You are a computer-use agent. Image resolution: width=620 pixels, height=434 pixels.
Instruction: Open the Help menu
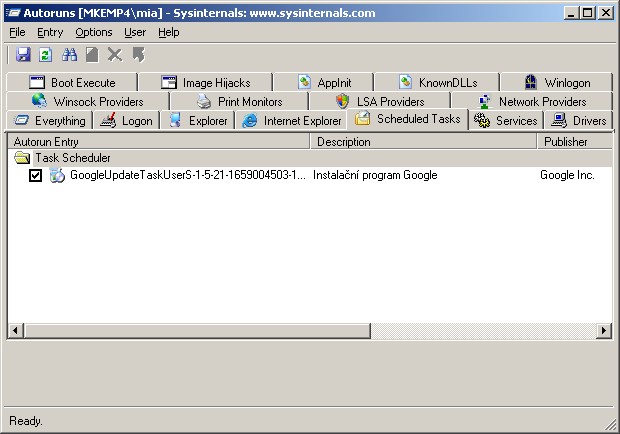(x=169, y=32)
